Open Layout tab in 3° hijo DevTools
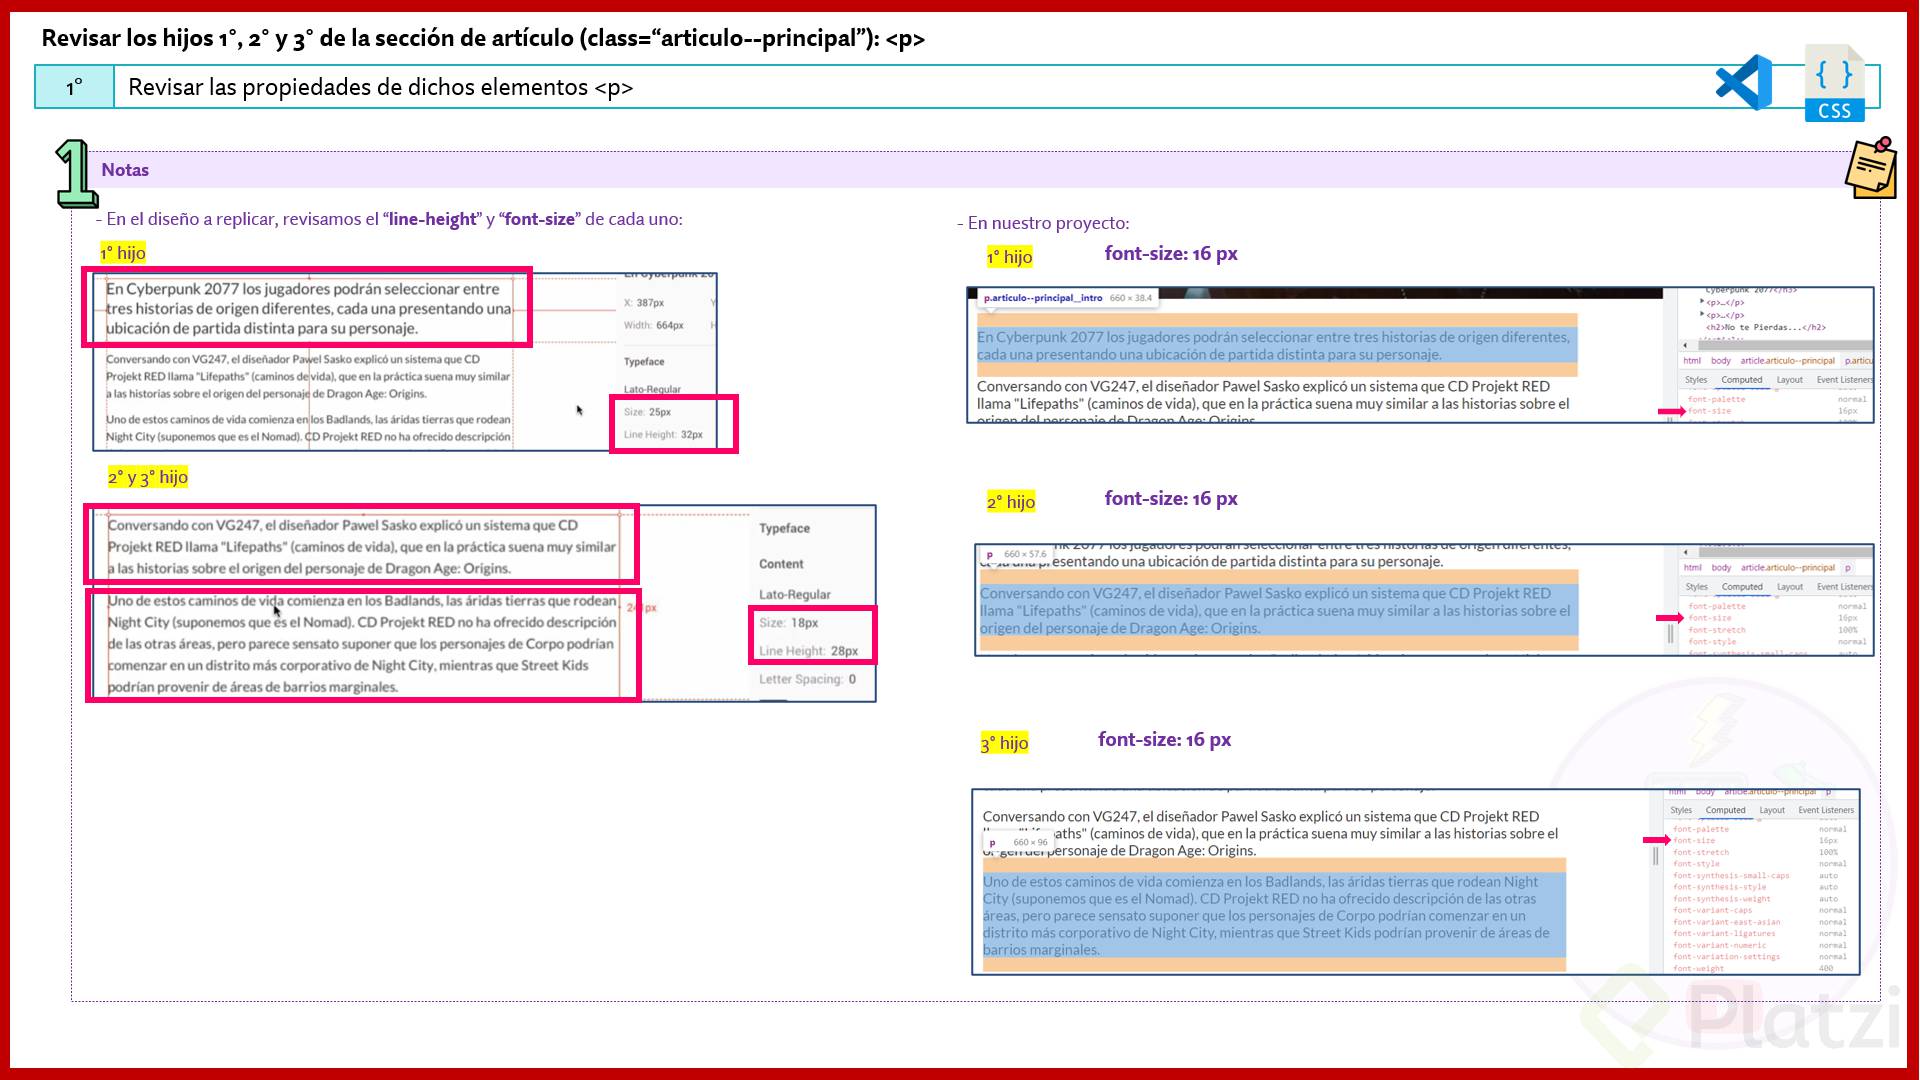Screen dimensions: 1920x1080 pos(1772,810)
